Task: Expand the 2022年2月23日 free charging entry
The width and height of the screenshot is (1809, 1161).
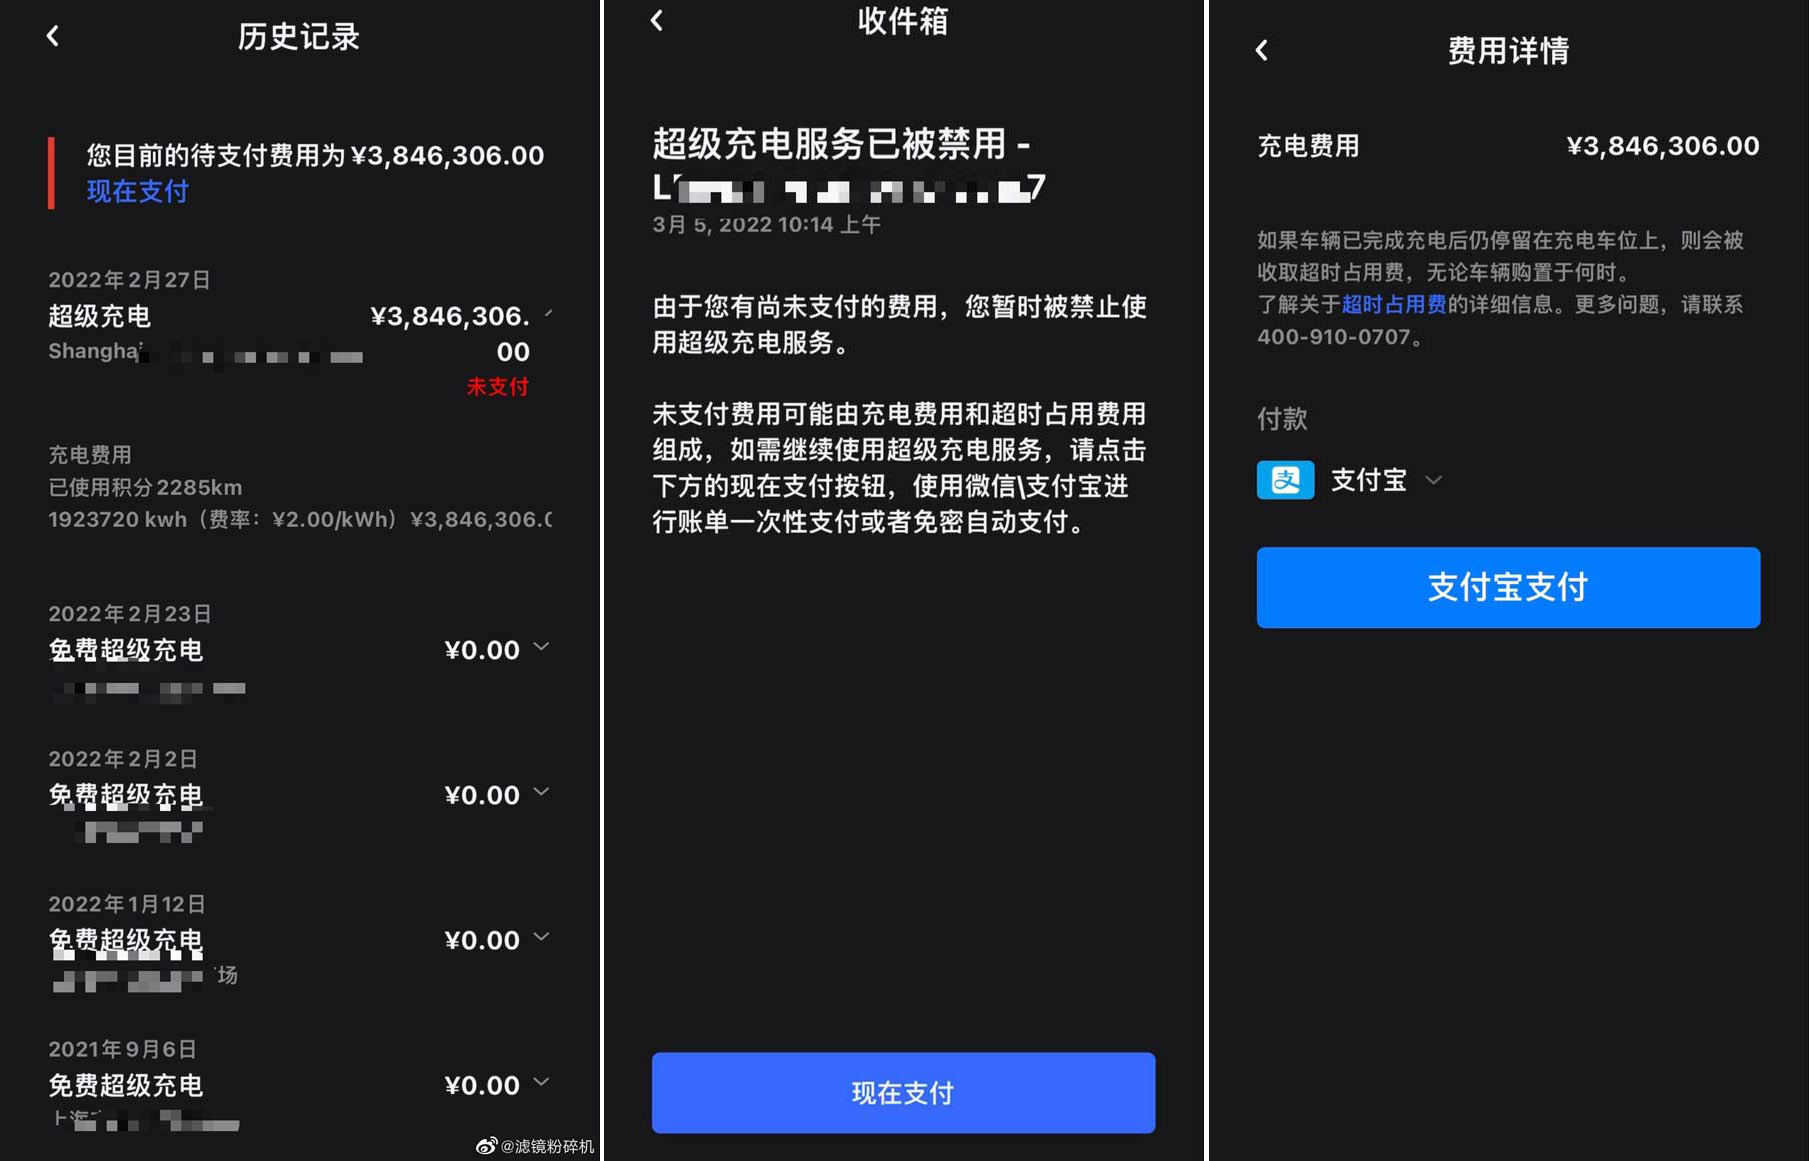Action: pos(541,647)
